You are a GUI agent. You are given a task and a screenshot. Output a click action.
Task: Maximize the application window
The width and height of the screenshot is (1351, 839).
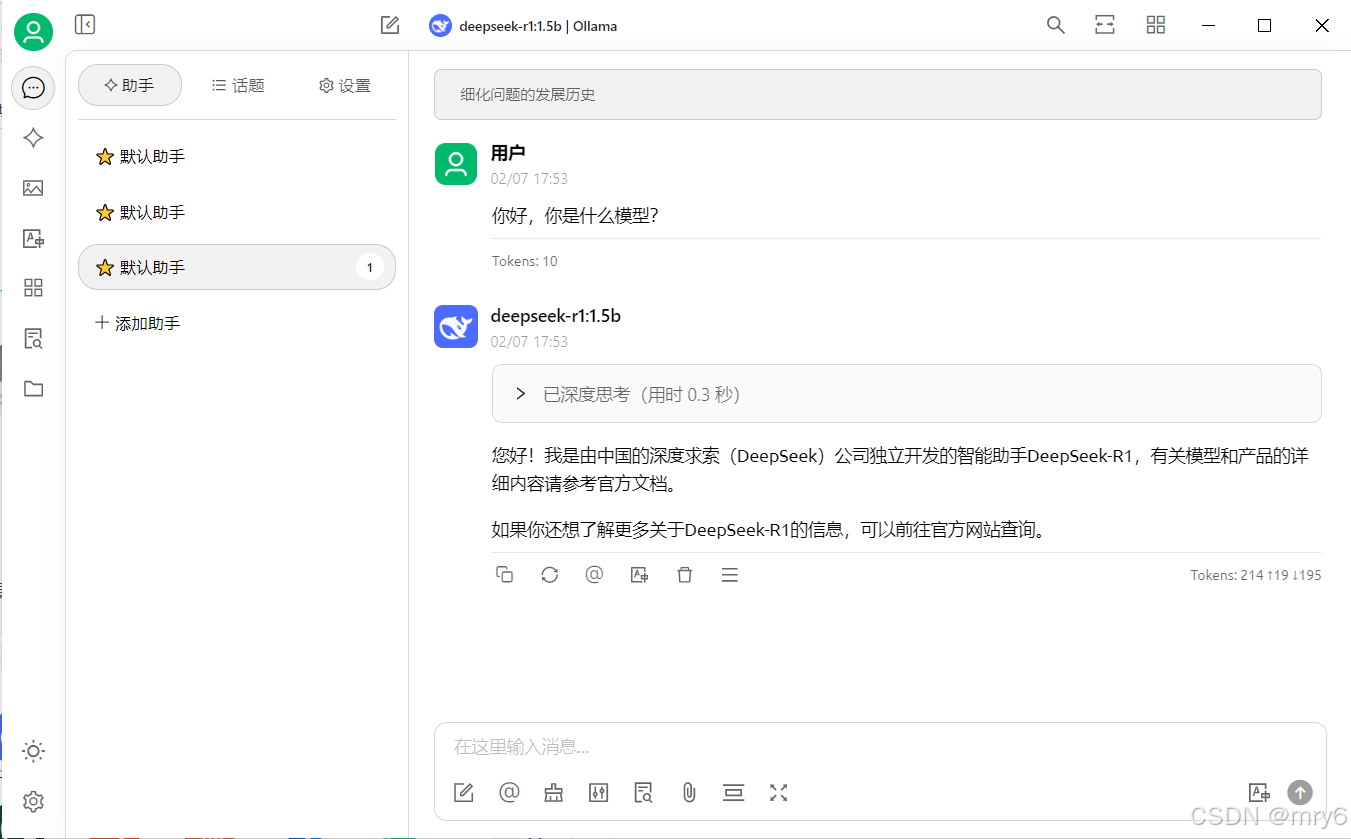click(1264, 25)
